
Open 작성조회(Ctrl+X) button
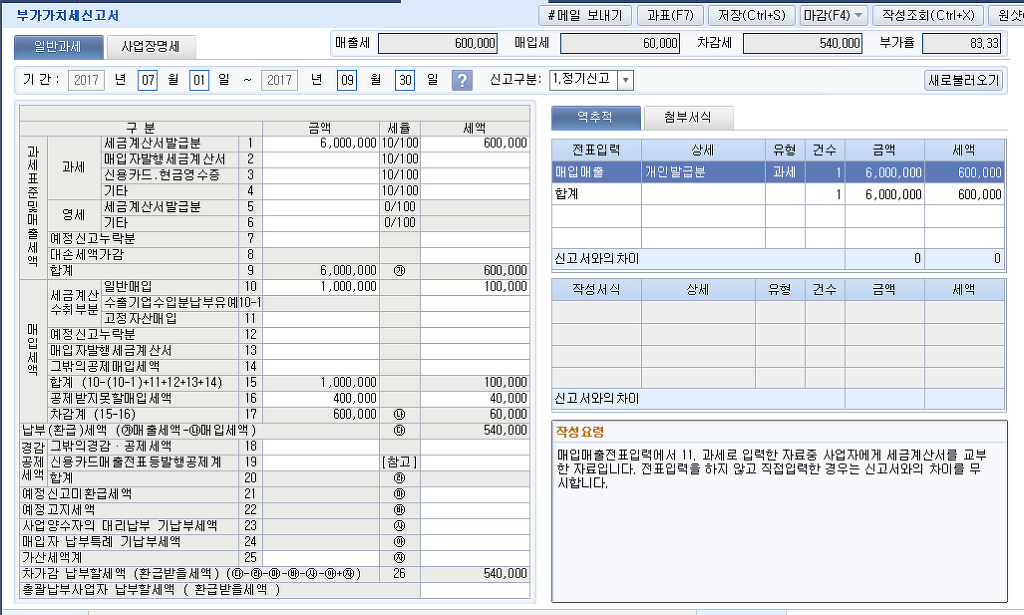coord(925,15)
